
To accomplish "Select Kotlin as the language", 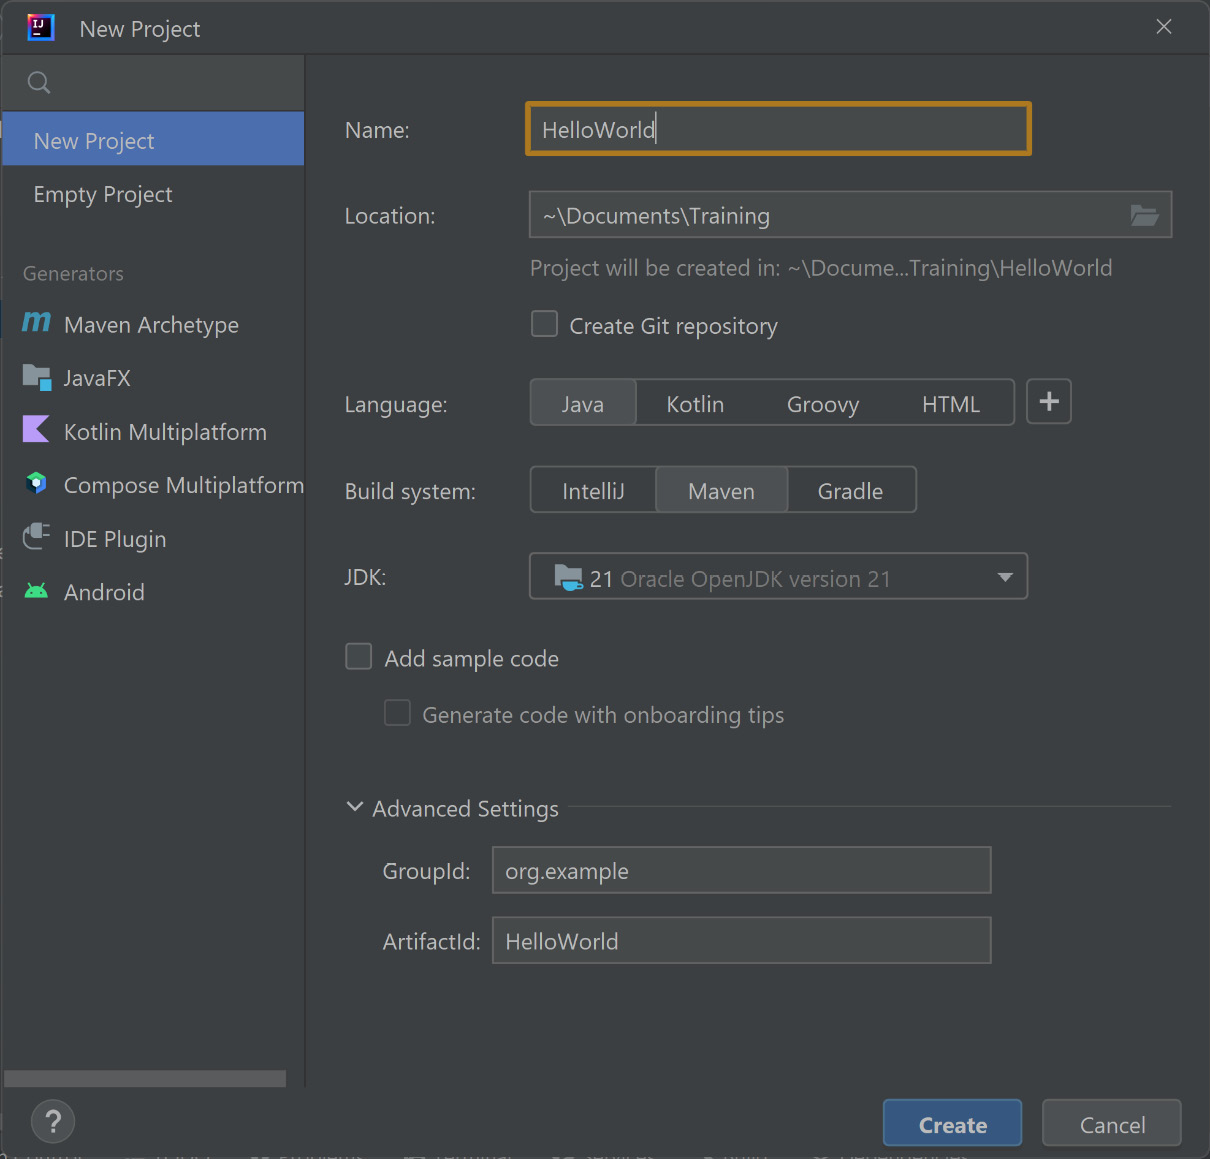I will coord(695,403).
